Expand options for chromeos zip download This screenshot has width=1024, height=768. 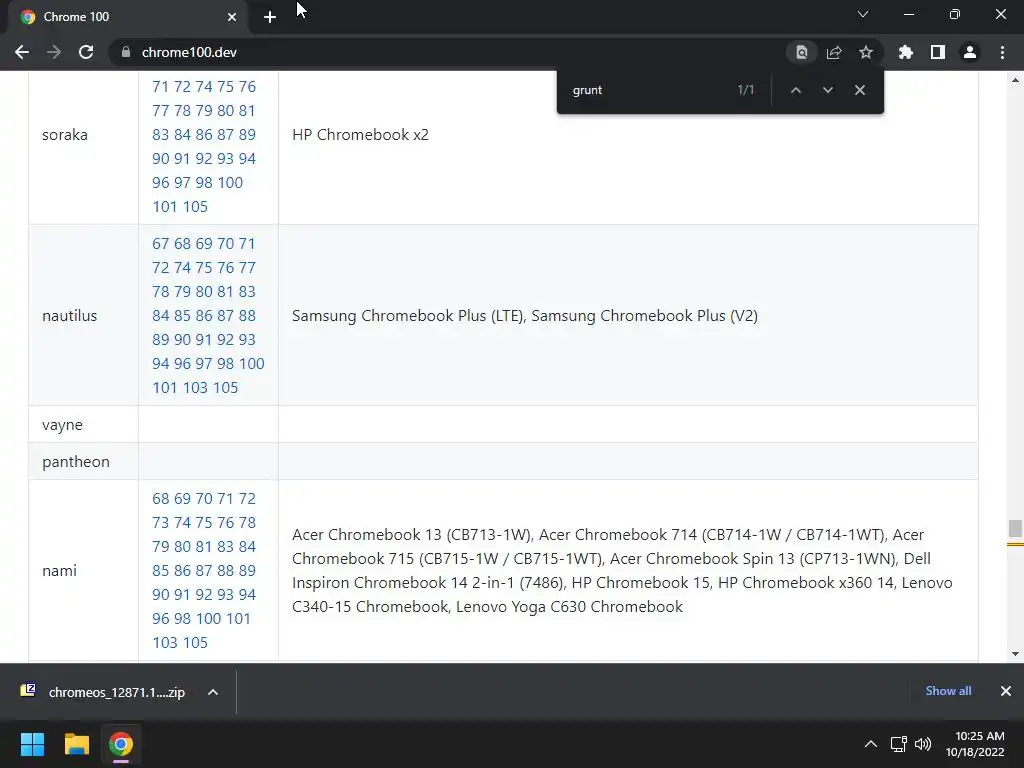(x=213, y=692)
